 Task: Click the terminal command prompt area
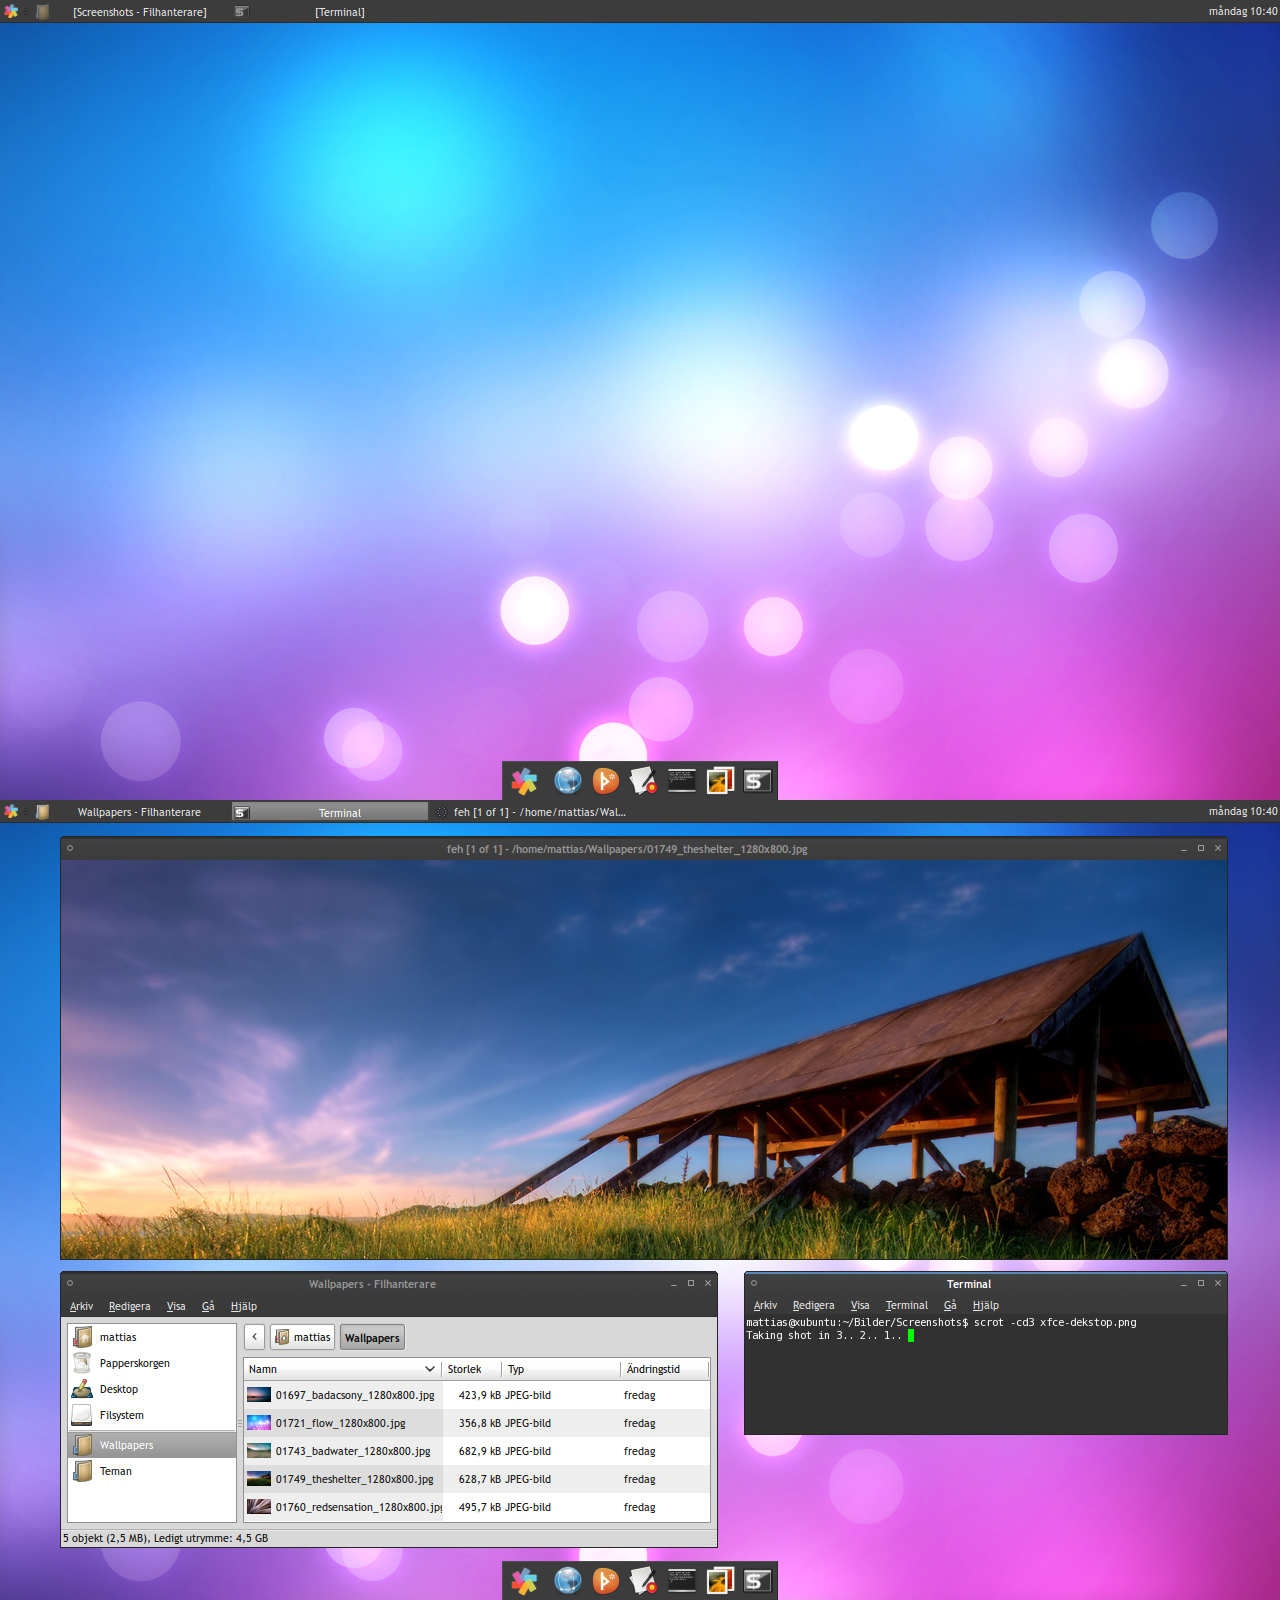985,1380
